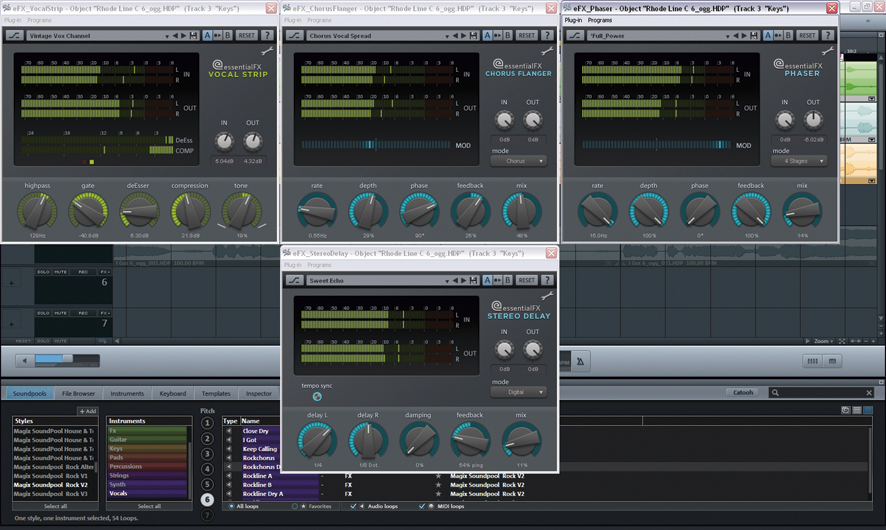Select the All loops radio button
886x530 pixels.
coord(232,506)
